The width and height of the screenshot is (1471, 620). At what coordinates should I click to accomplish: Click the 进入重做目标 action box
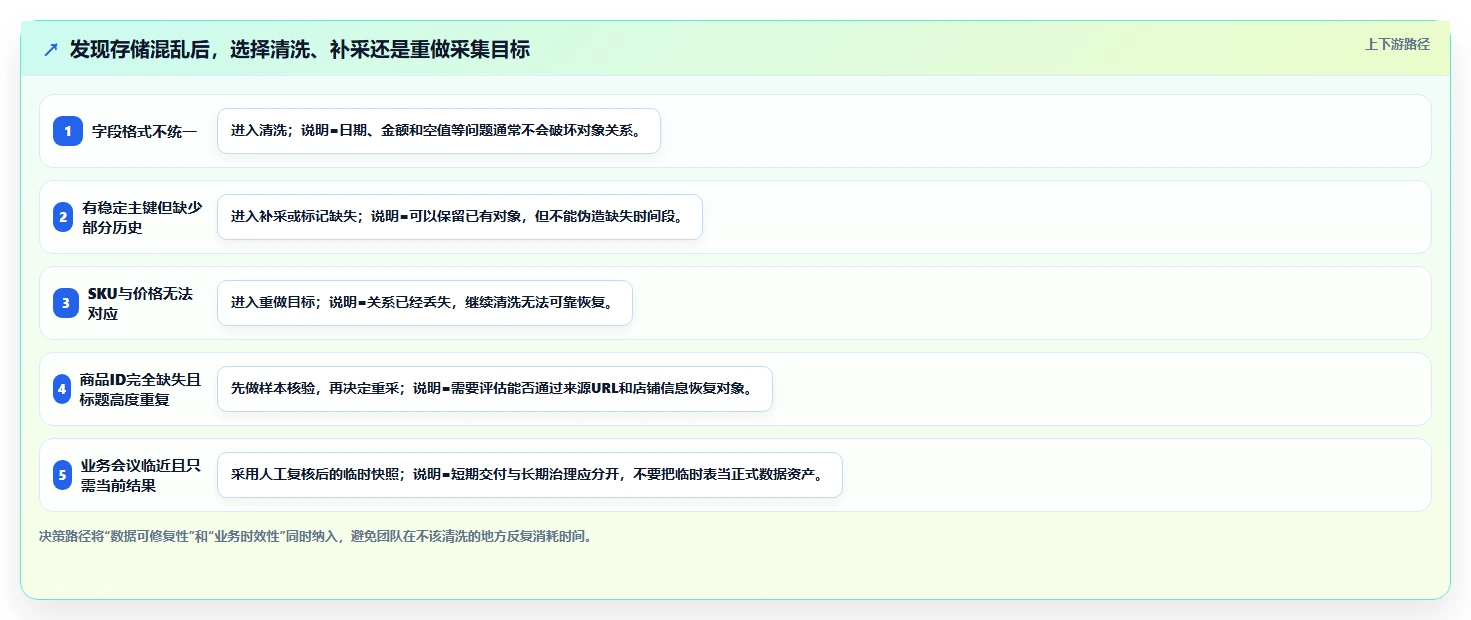point(425,303)
